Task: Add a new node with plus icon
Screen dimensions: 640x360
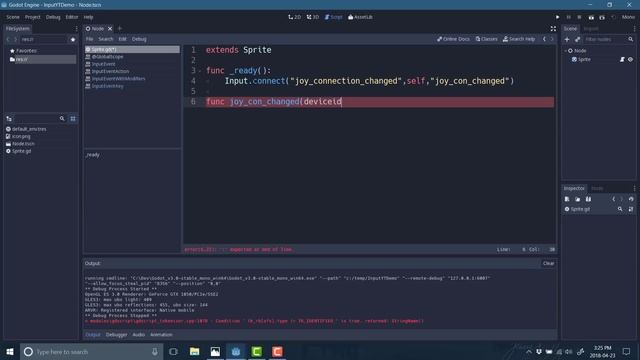Action: pos(567,39)
